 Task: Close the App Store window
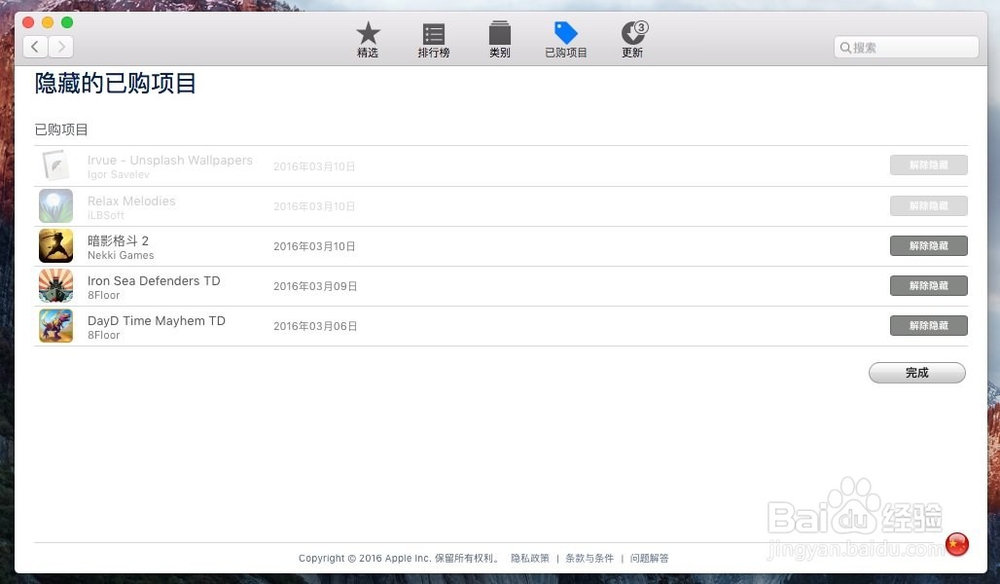click(x=28, y=22)
